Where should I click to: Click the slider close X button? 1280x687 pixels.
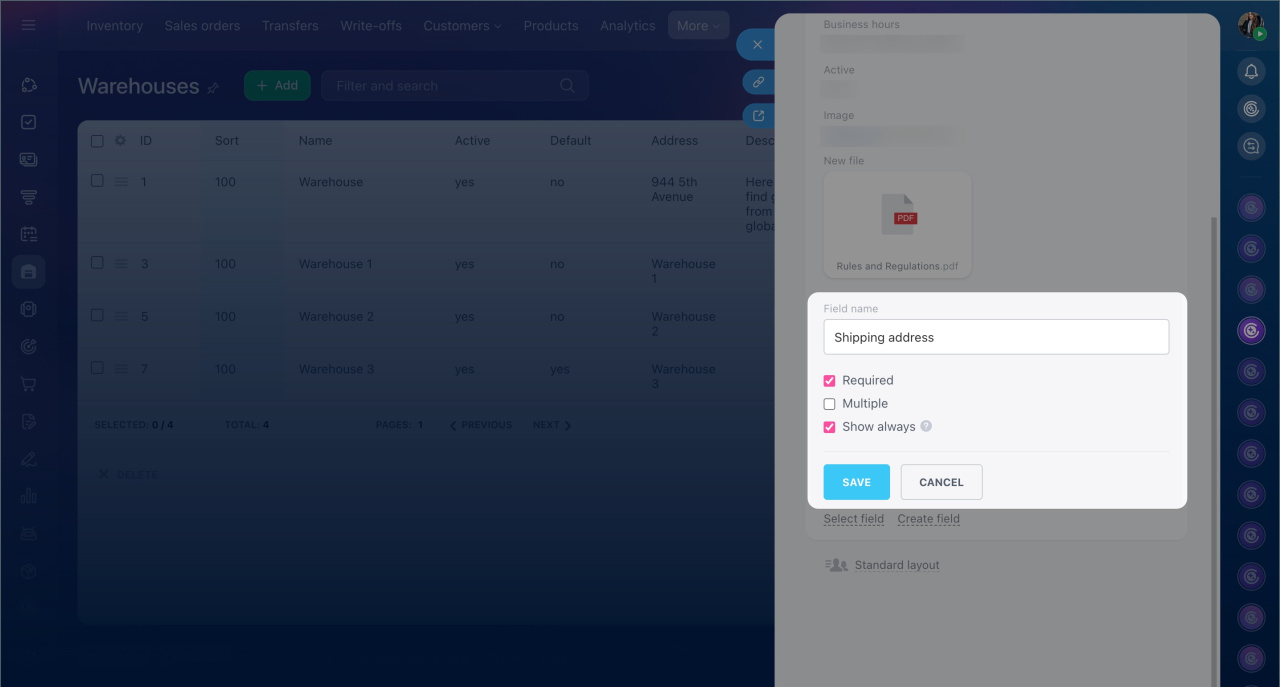tap(757, 45)
